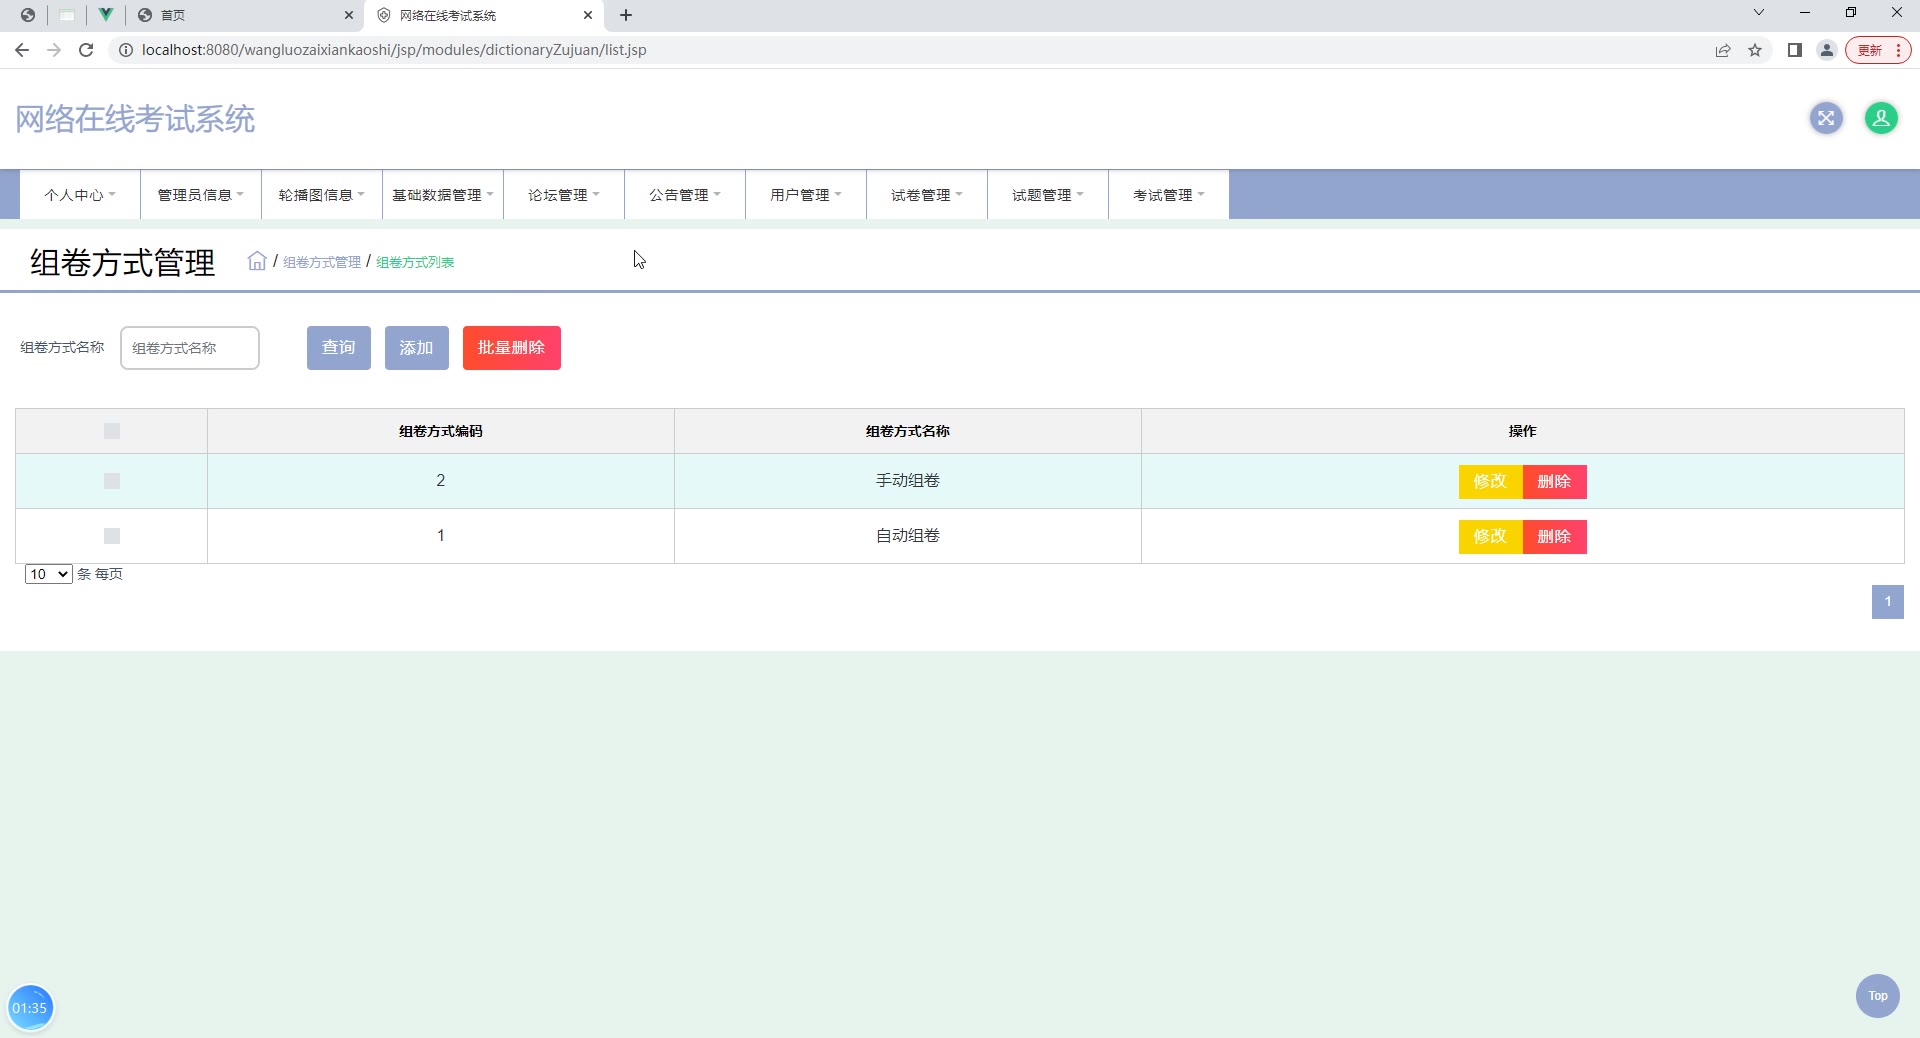
Task: Bookmark this page with star icon
Action: (1755, 50)
